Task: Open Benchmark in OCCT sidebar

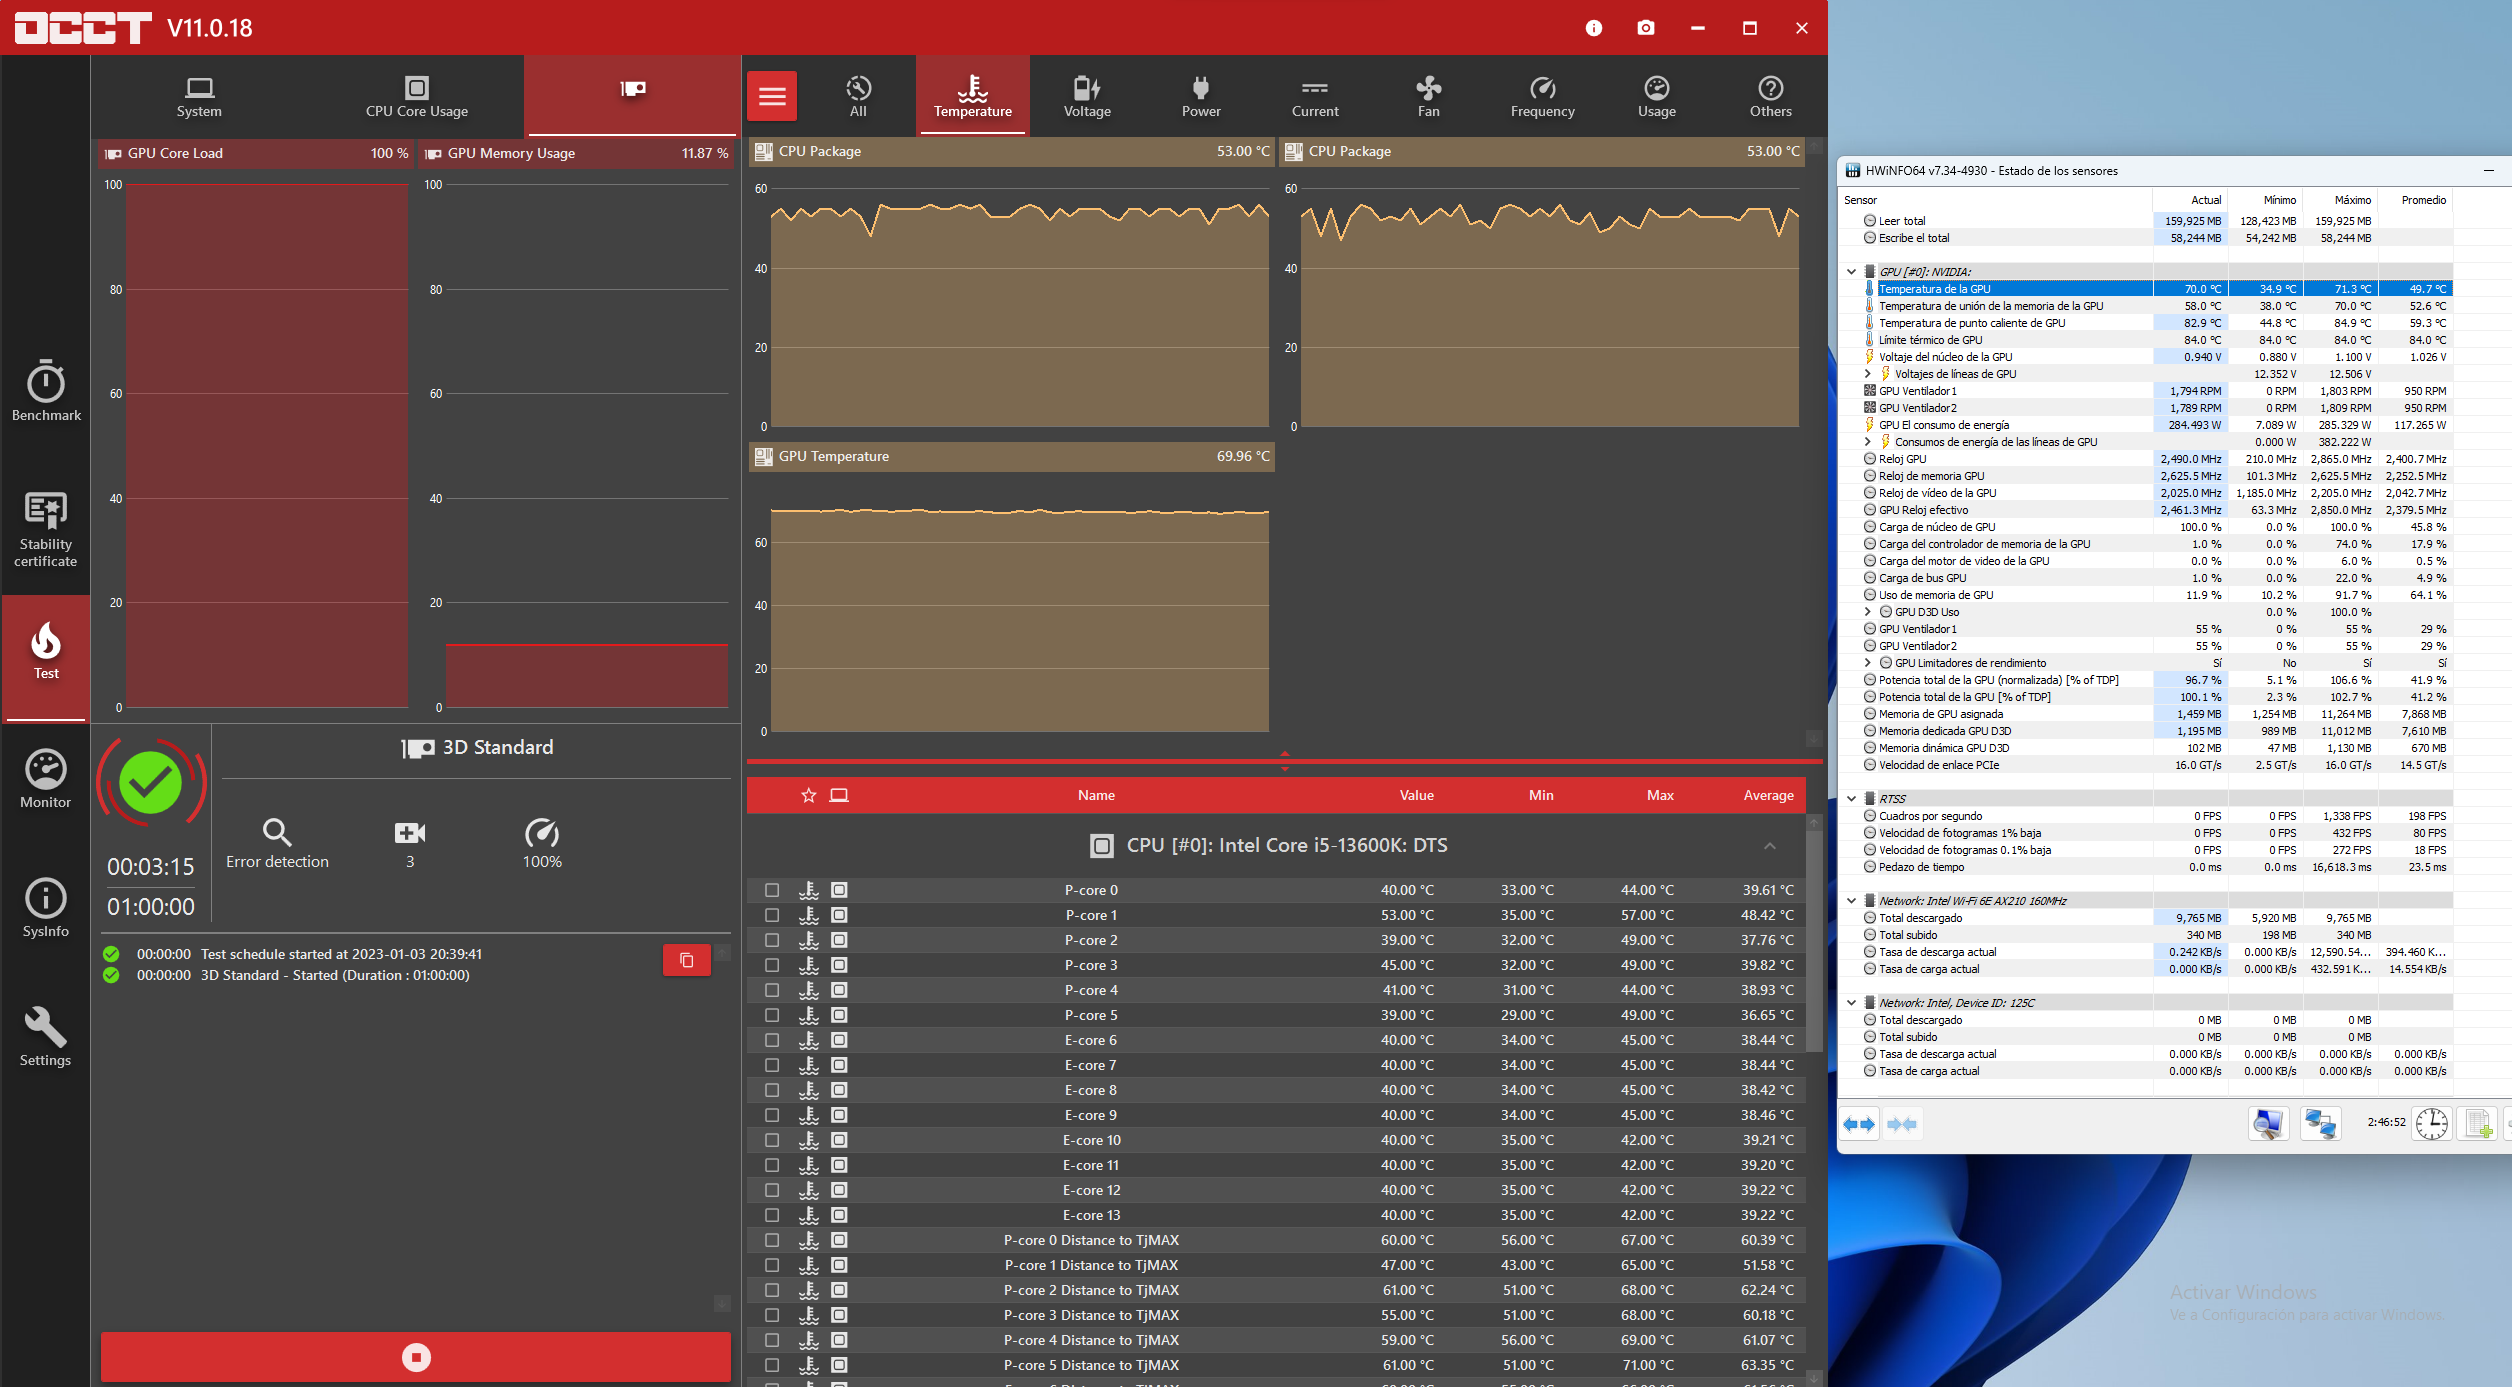Action: click(46, 391)
